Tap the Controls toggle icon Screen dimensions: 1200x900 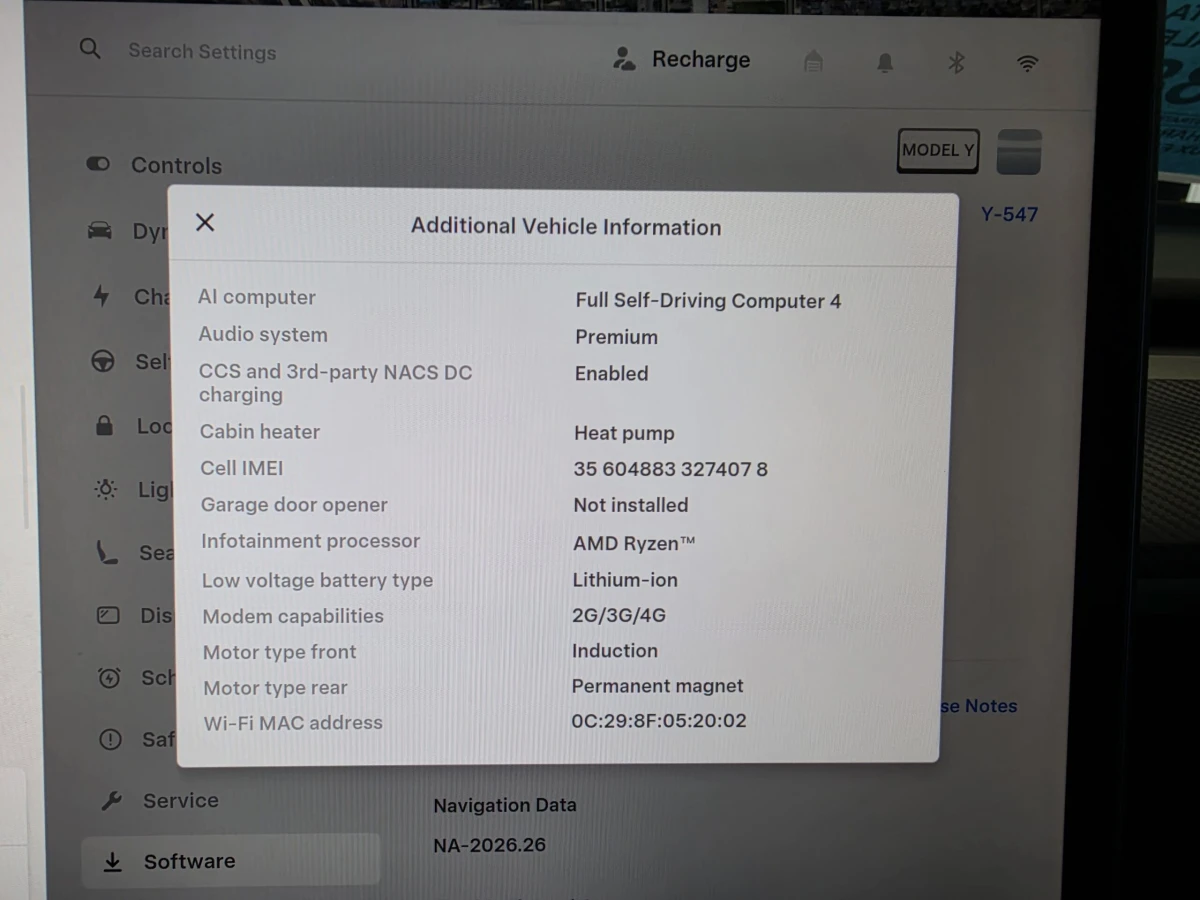98,163
